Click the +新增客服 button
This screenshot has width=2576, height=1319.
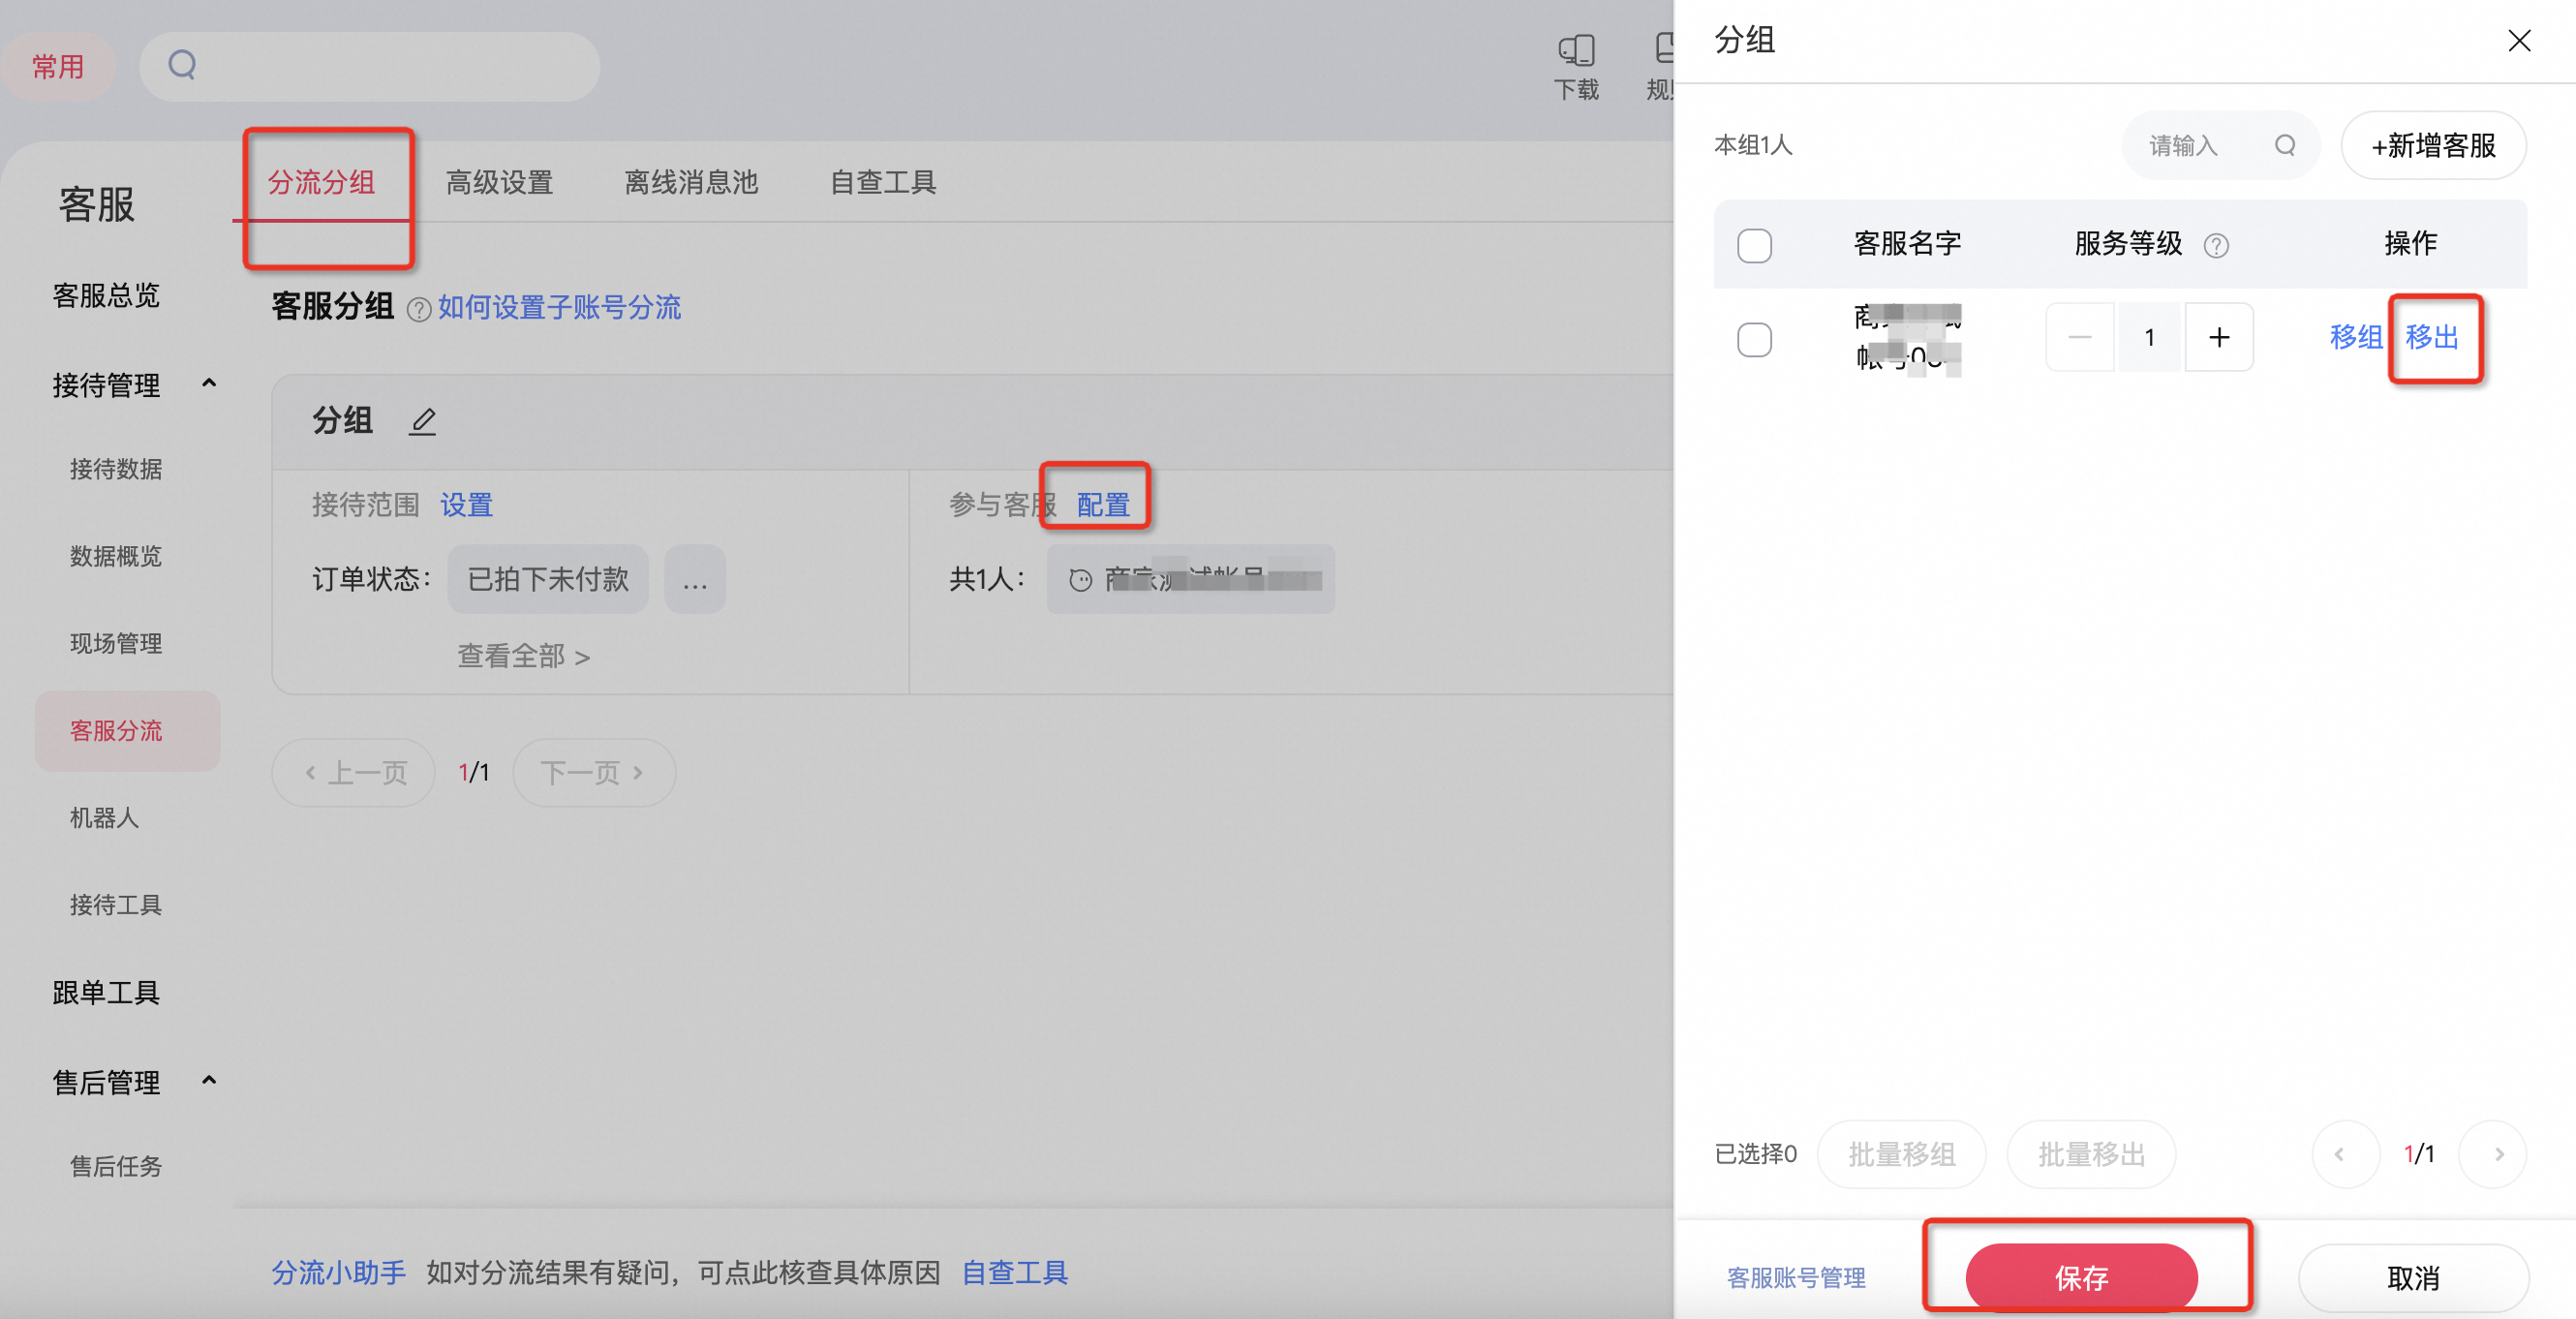2433,146
